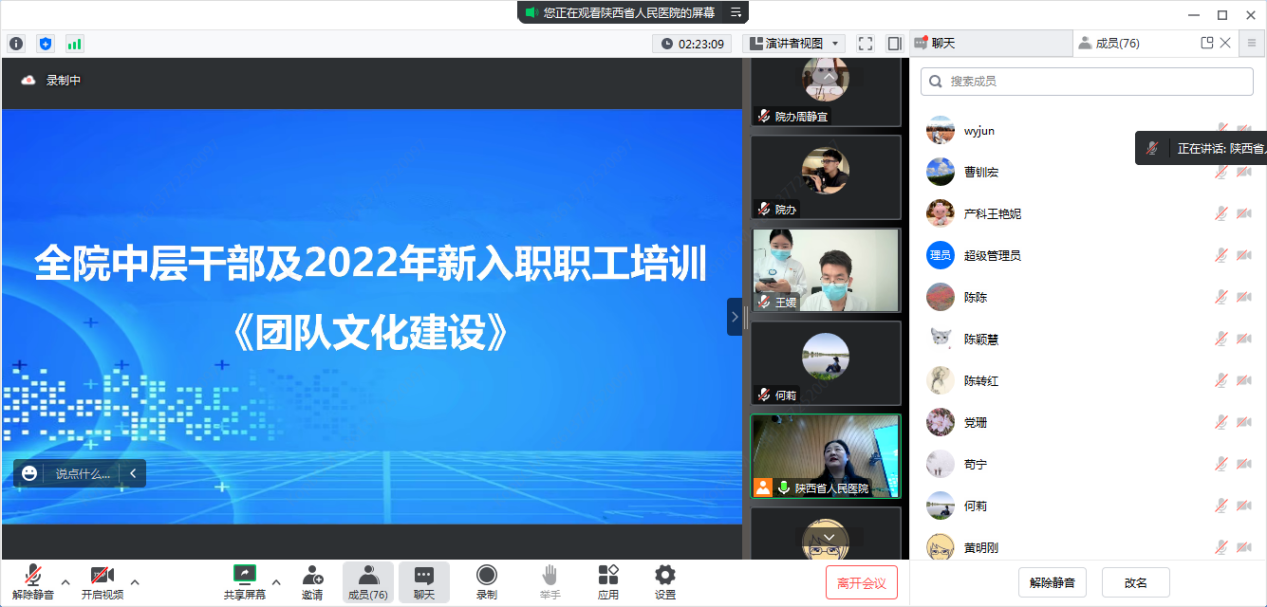1267x607 pixels.
Task: Open apps with the 应用 icon
Action: tap(608, 580)
